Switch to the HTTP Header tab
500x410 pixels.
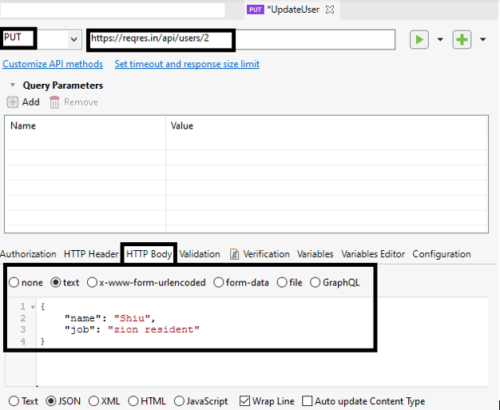point(91,254)
